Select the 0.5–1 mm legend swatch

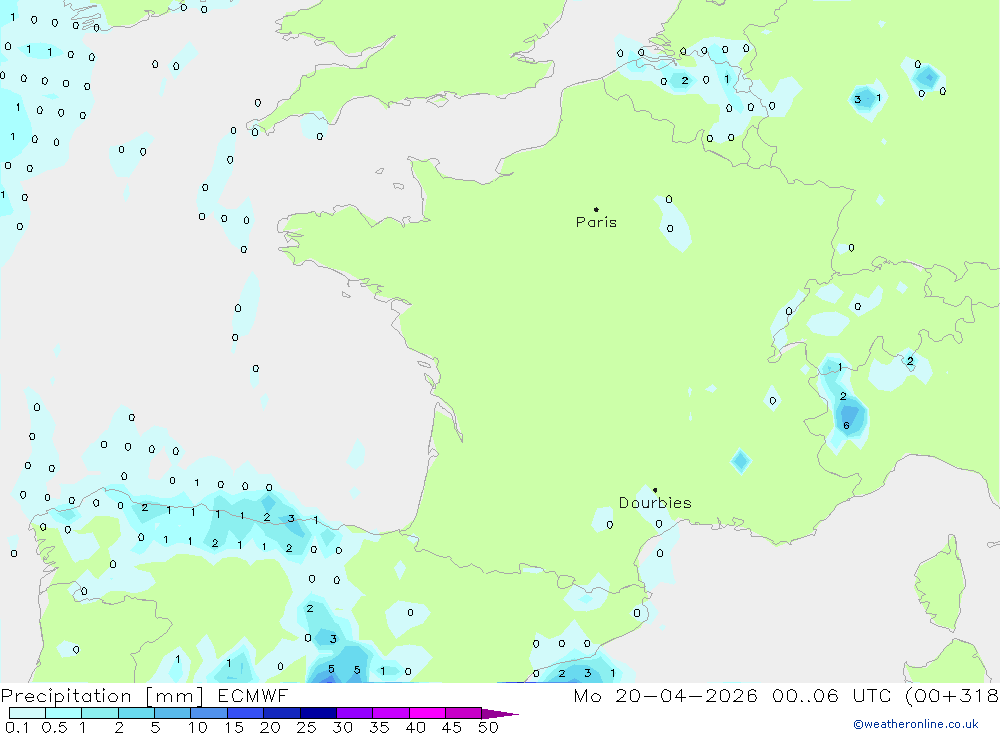point(63,713)
